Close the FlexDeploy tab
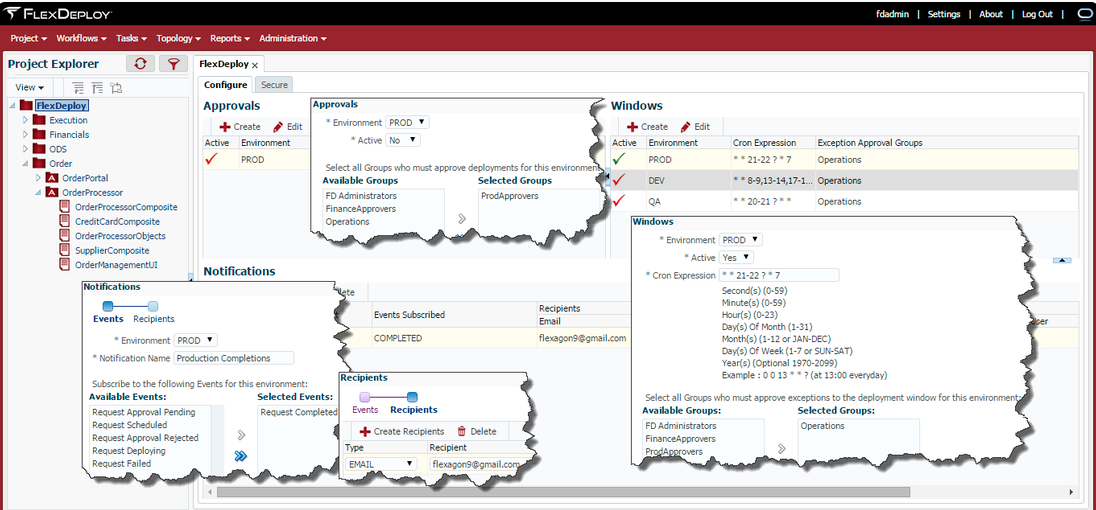The height and width of the screenshot is (510, 1096). pyautogui.click(x=255, y=65)
